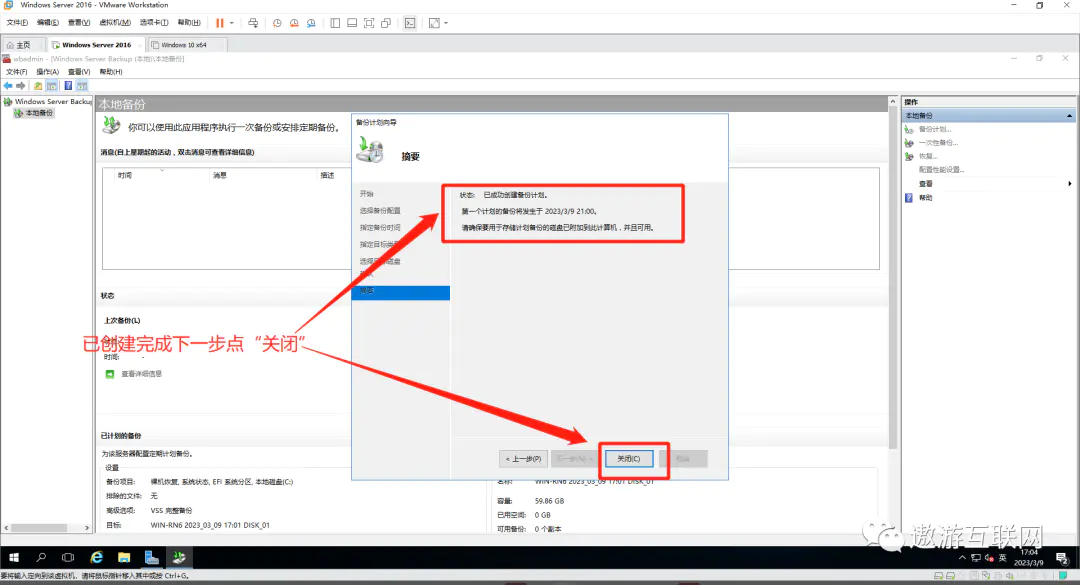Screen dimensions: 1080x585
Task: Click the 描述 column header
Action: coord(327,176)
